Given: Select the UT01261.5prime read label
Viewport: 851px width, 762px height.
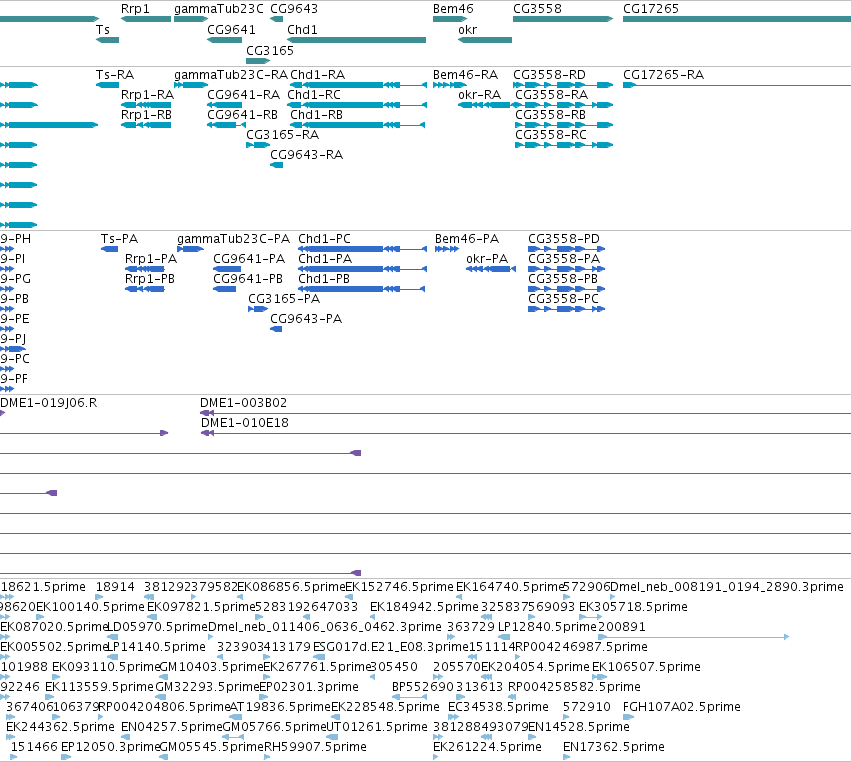Looking at the screenshot, I should 377,727.
